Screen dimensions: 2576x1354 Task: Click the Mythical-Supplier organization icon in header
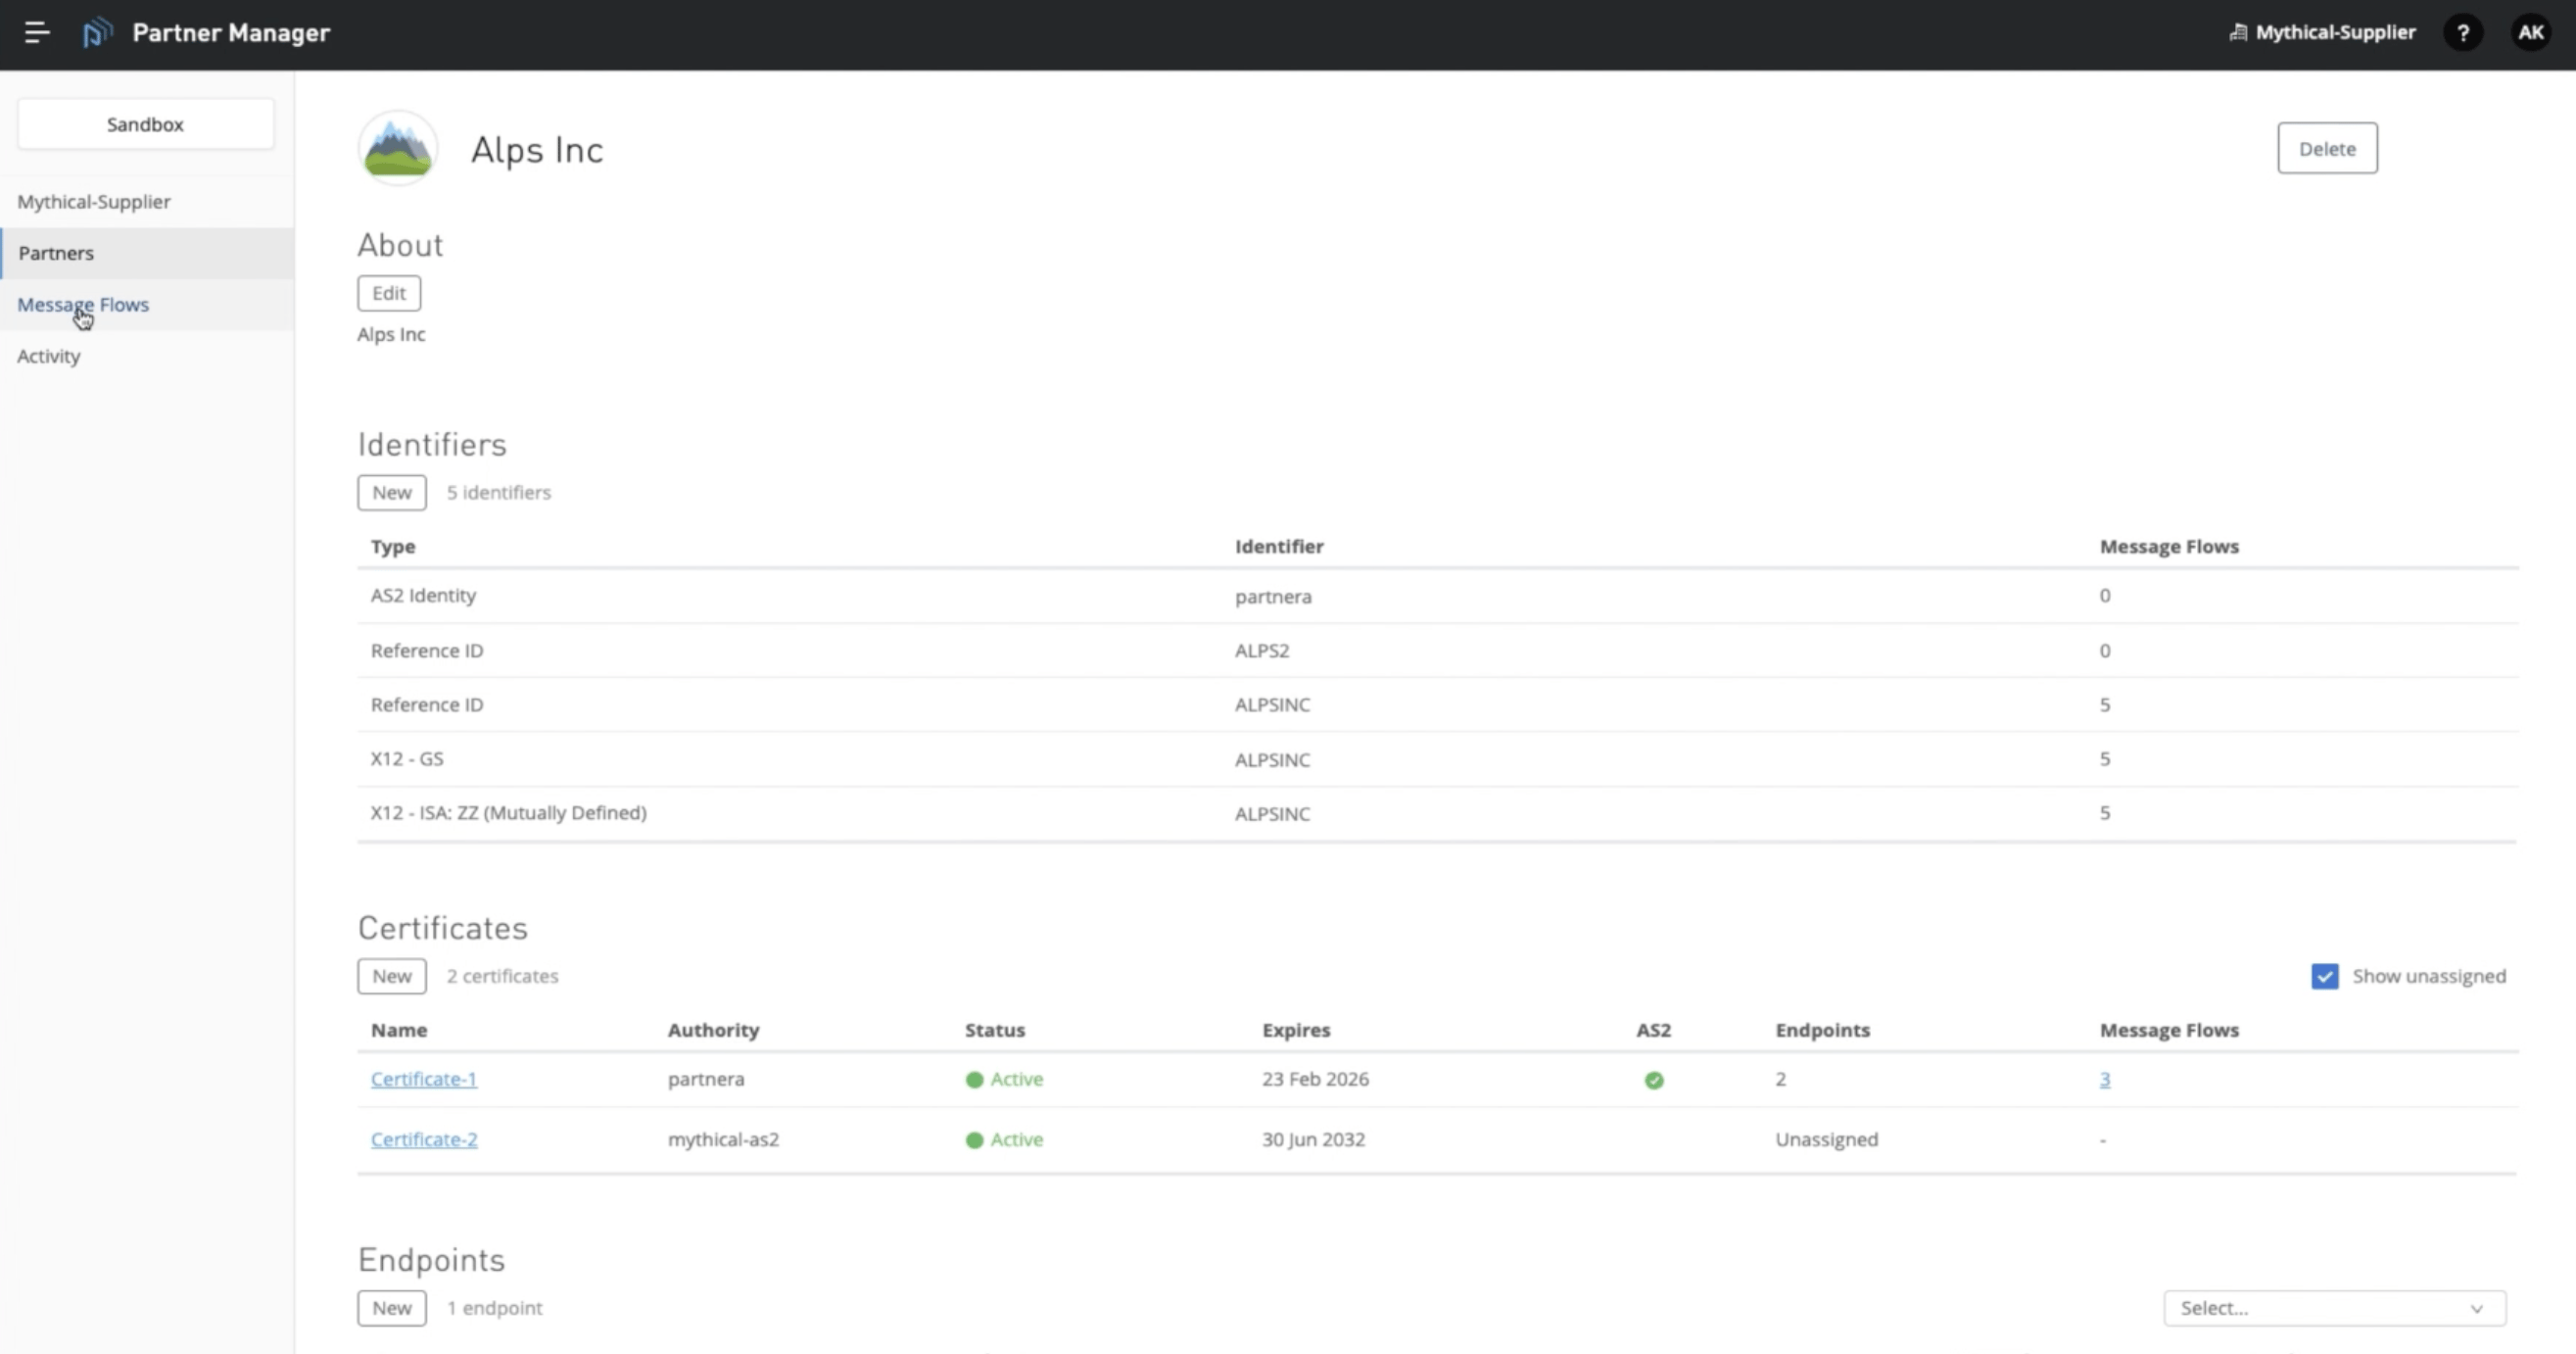tap(2238, 33)
